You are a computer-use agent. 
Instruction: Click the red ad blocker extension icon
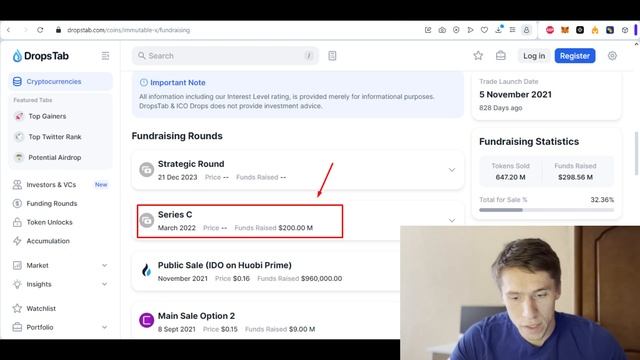(550, 30)
